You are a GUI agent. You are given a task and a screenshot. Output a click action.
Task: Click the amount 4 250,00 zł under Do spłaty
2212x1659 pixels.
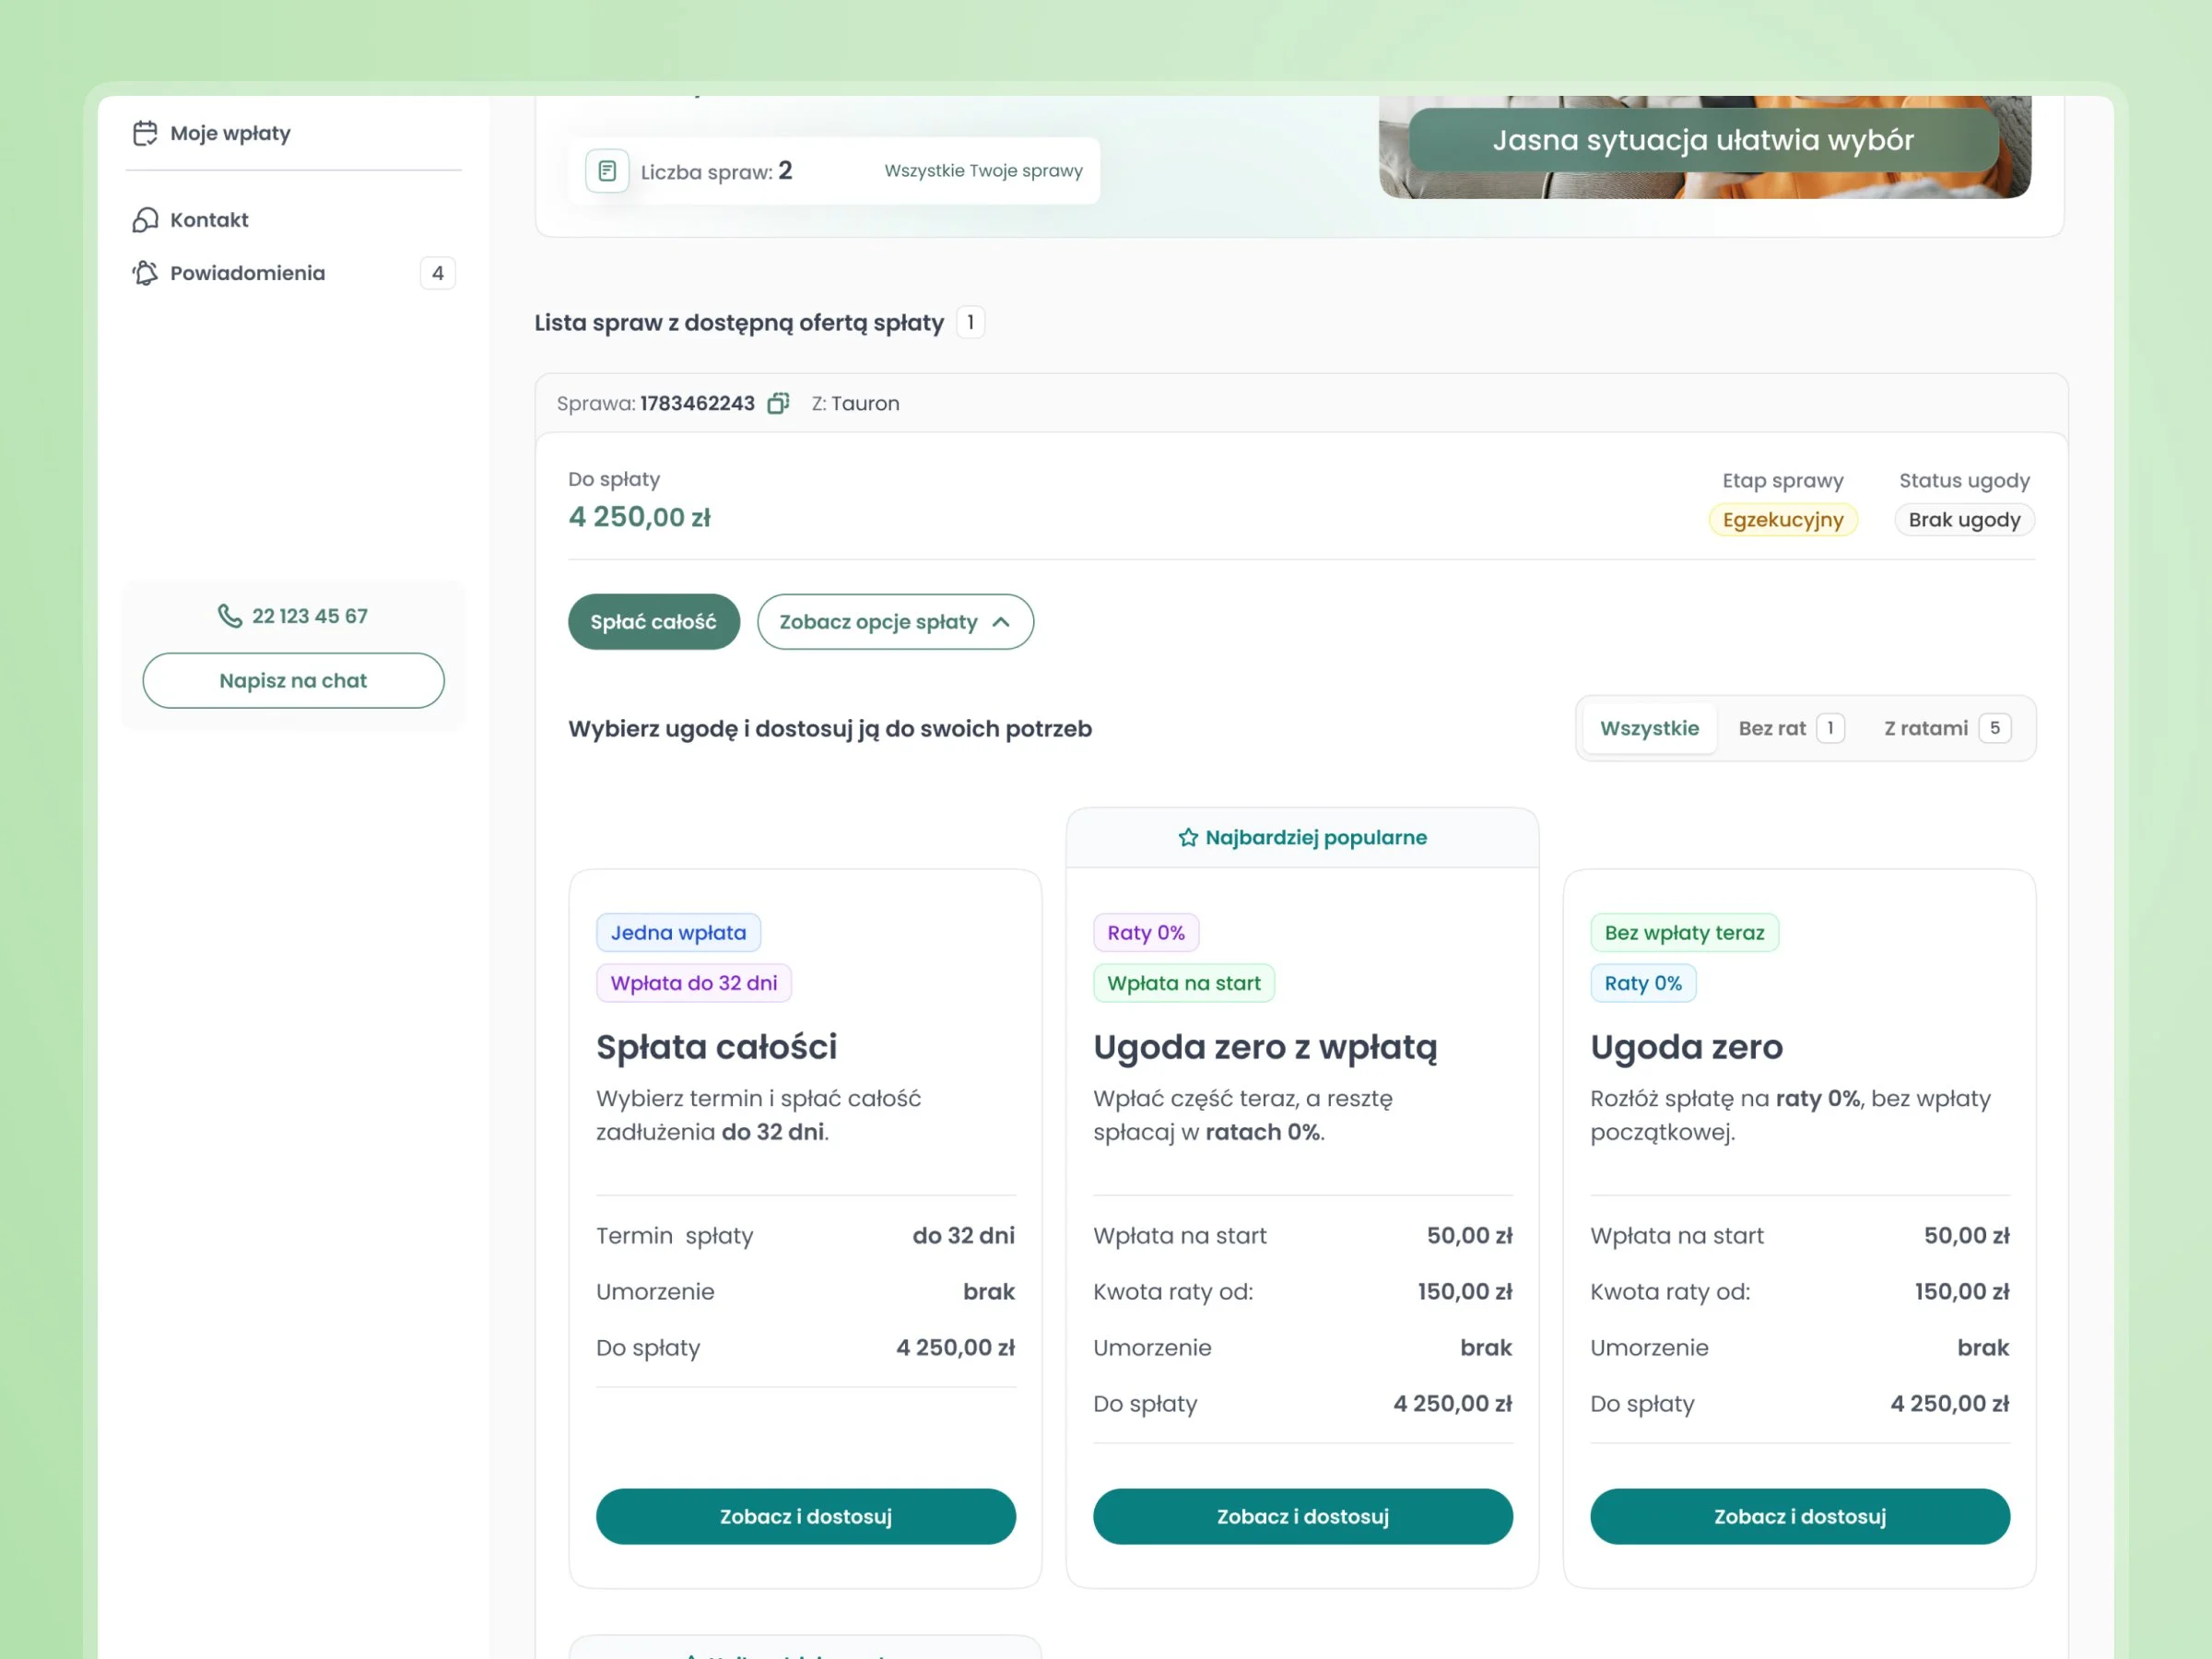pos(639,517)
